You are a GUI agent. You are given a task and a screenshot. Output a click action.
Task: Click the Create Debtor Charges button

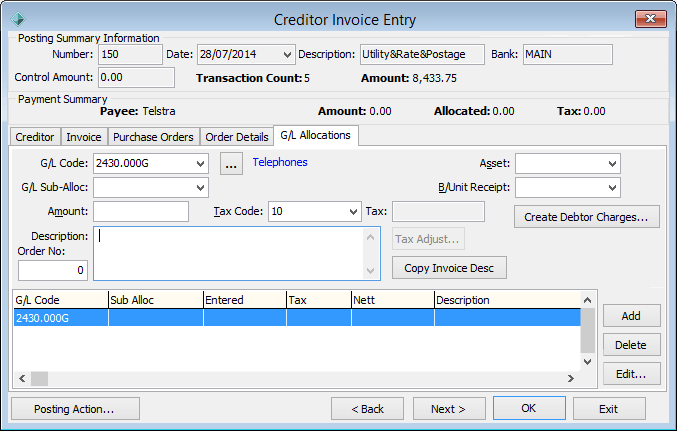coord(586,216)
